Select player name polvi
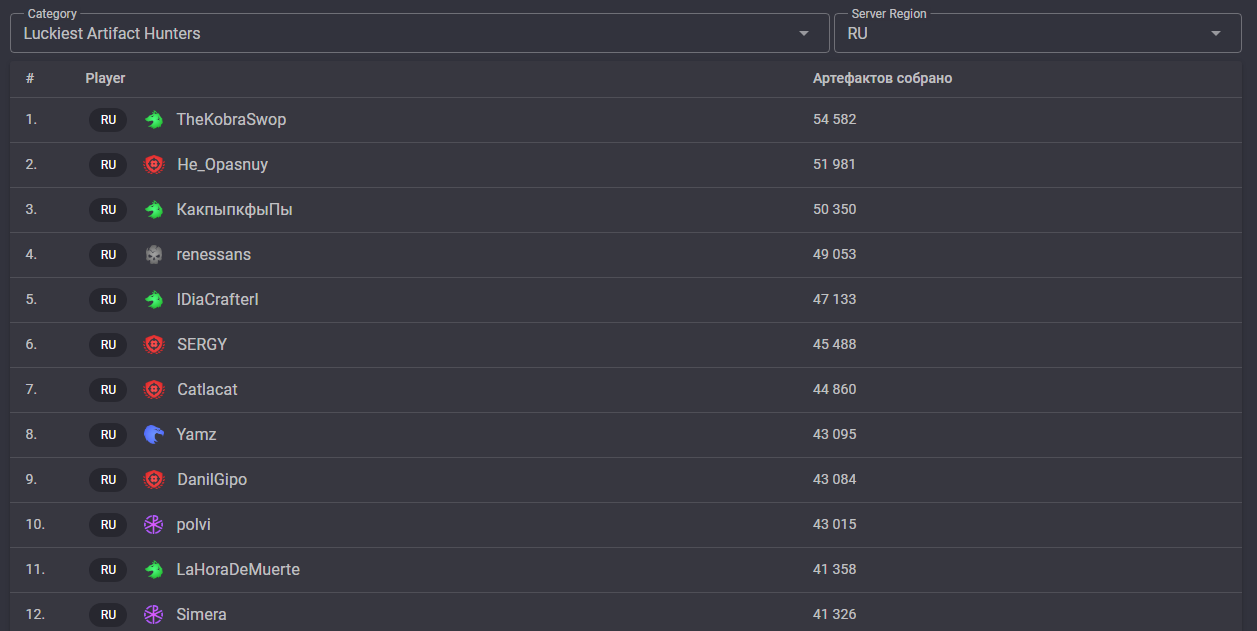This screenshot has height=631, width=1257. pyautogui.click(x=194, y=525)
